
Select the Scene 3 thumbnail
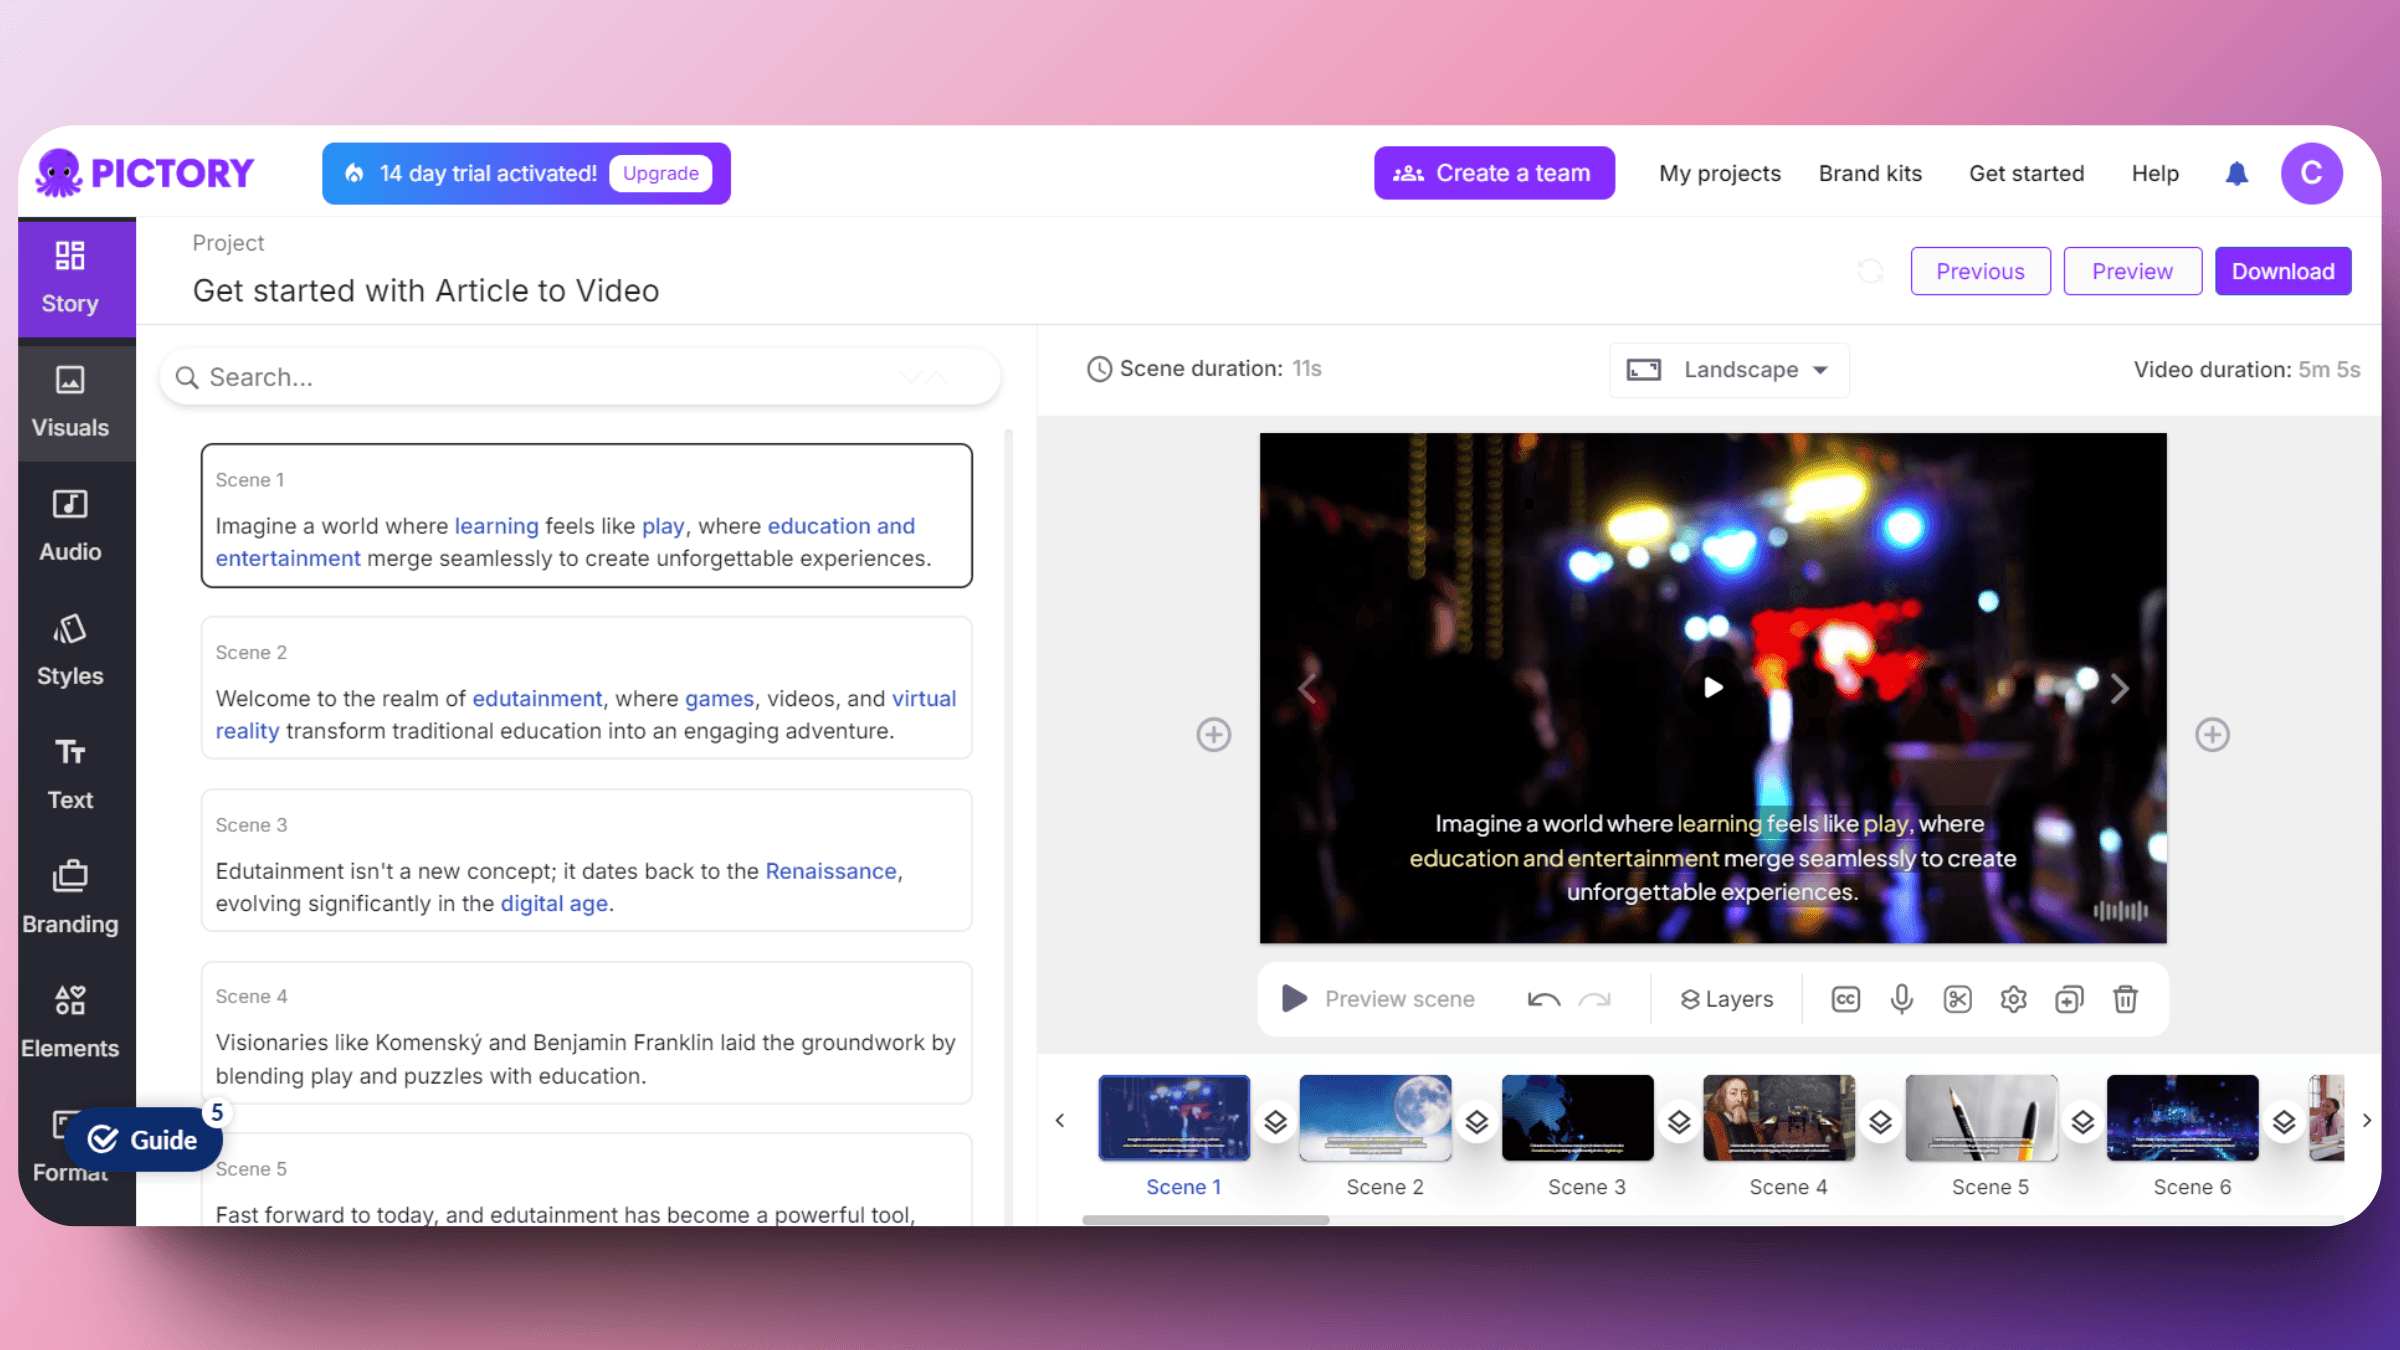coord(1577,1118)
